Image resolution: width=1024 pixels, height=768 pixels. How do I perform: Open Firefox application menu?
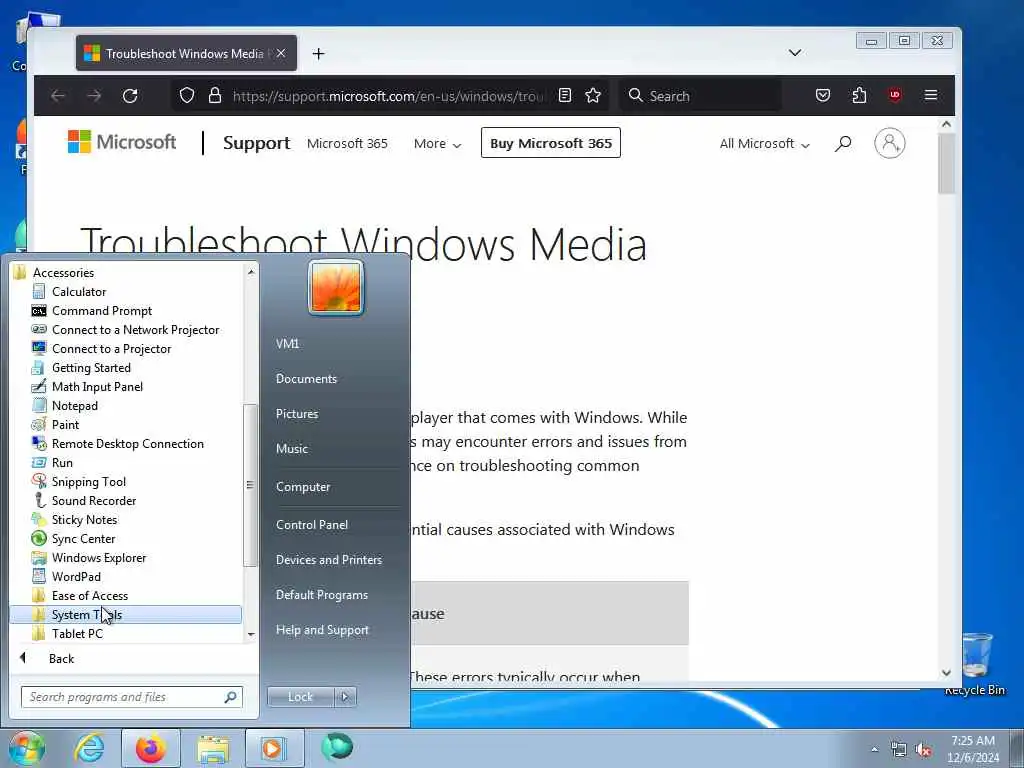click(931, 95)
